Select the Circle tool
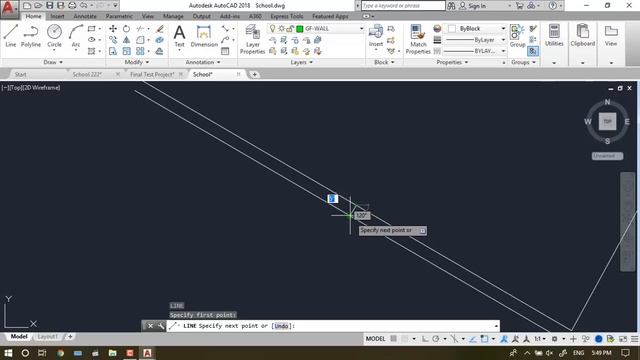The image size is (640, 360). pos(54,36)
